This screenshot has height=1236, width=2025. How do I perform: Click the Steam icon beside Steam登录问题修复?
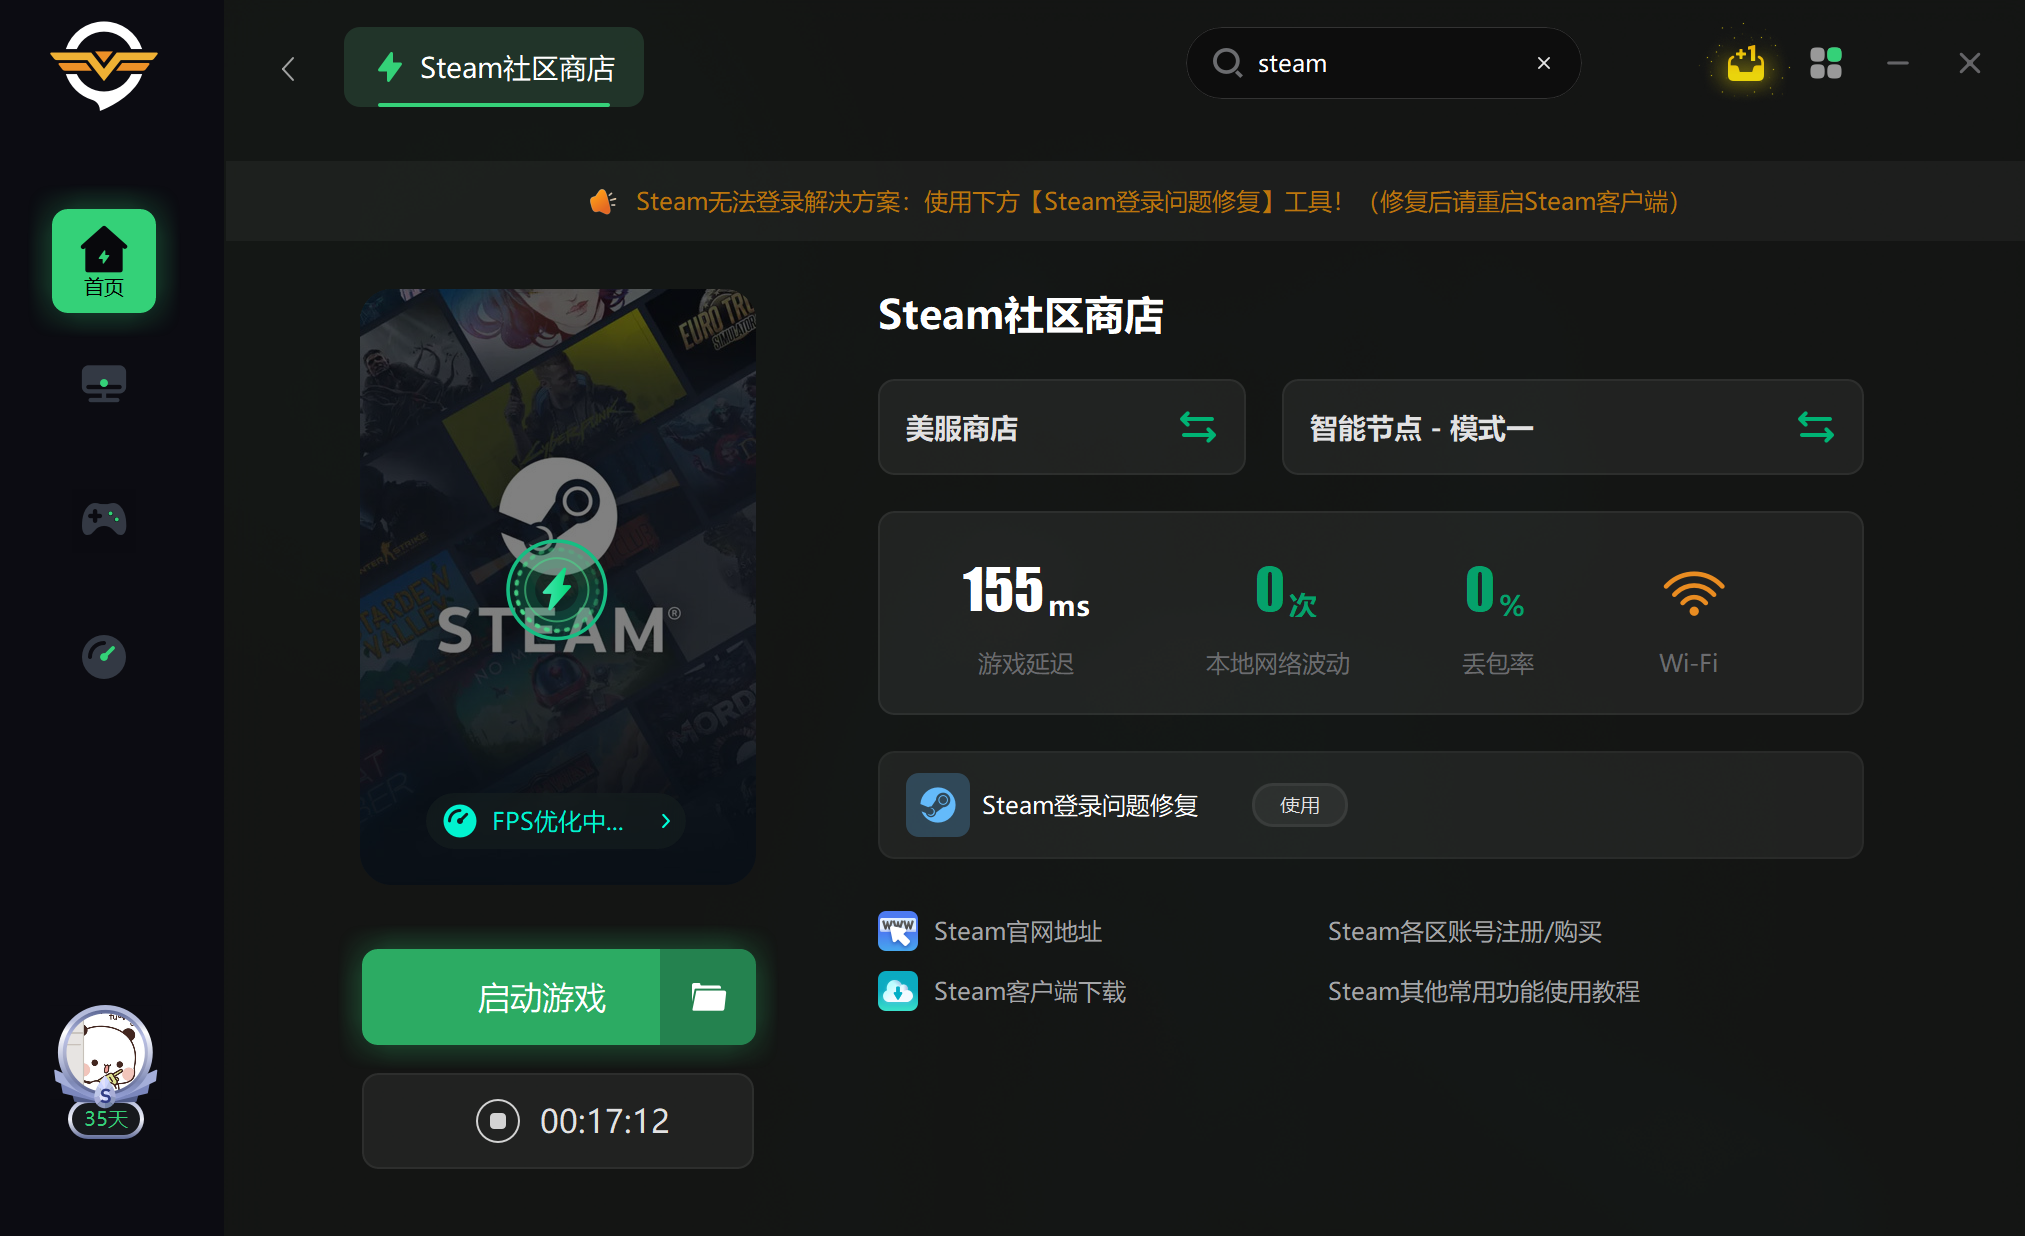click(x=937, y=805)
